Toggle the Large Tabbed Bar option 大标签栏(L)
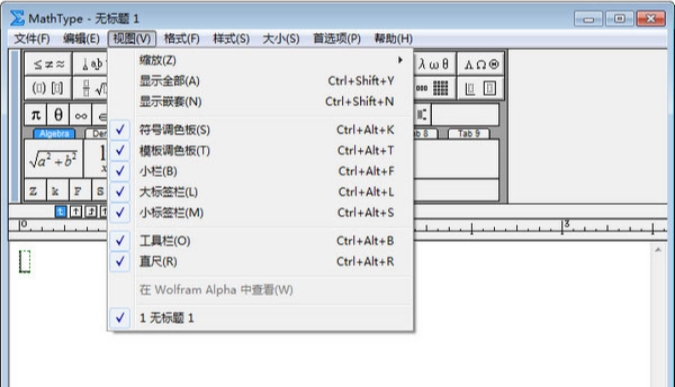This screenshot has width=675, height=387. click(261, 192)
